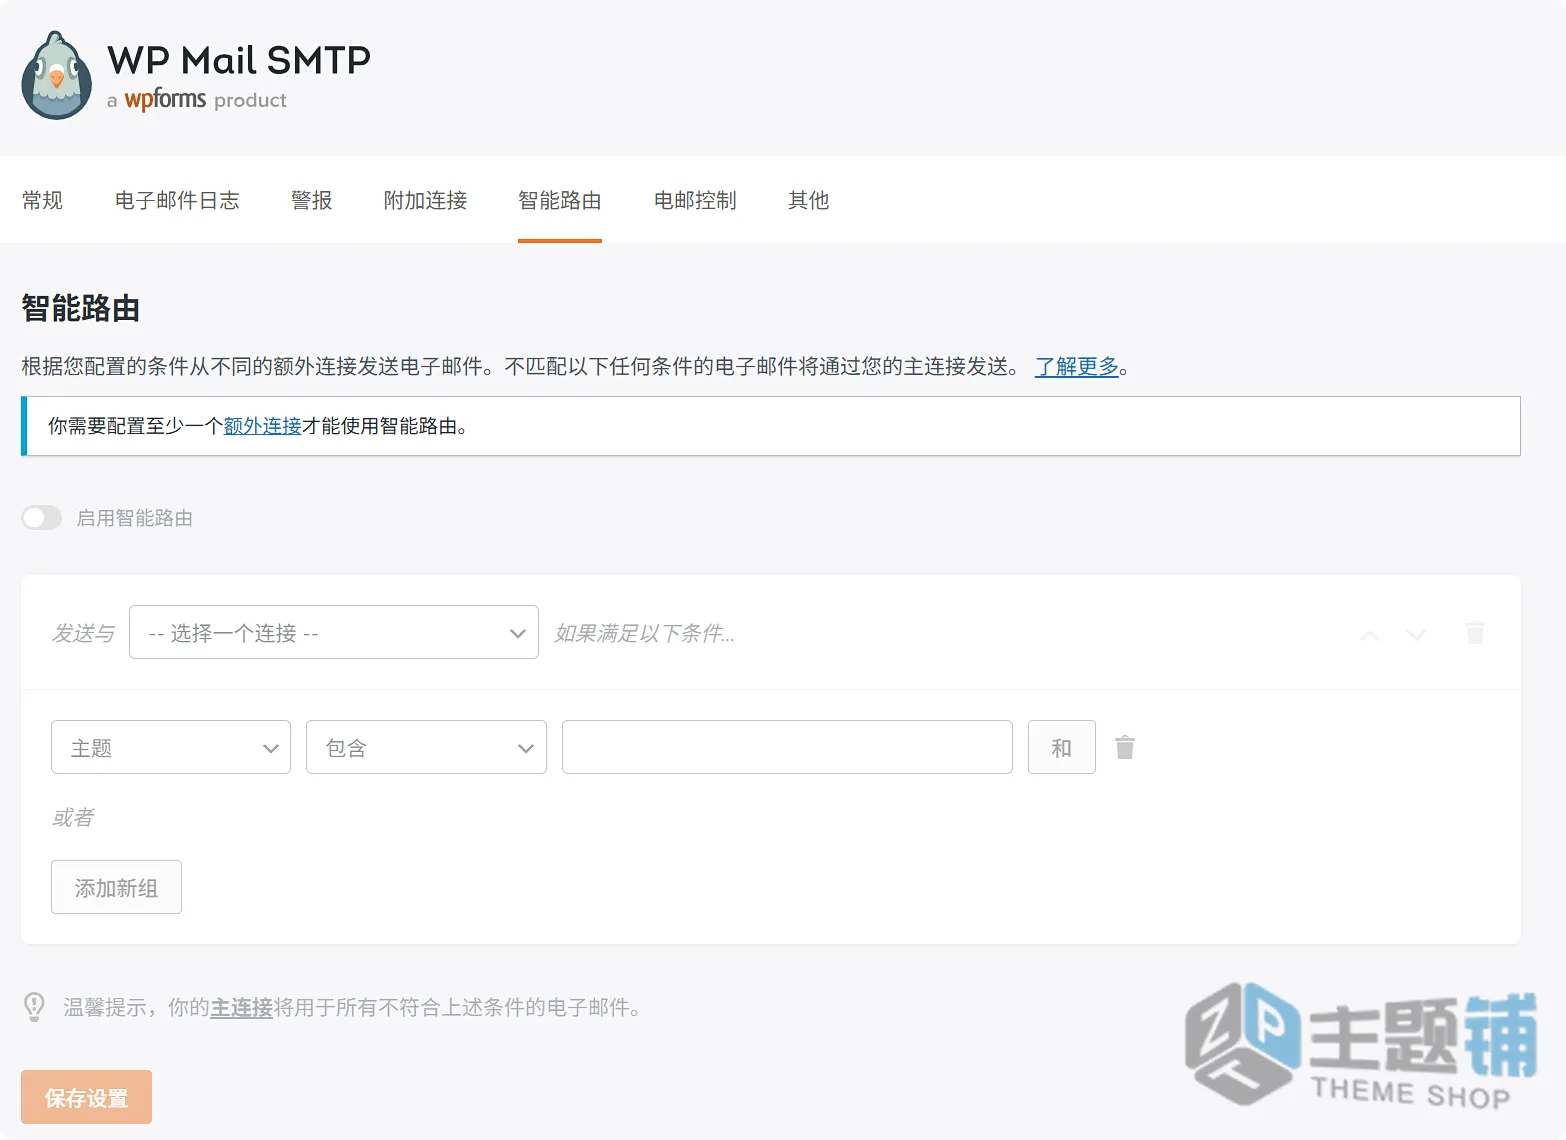Click the 如果满足以下条件 text

645,633
